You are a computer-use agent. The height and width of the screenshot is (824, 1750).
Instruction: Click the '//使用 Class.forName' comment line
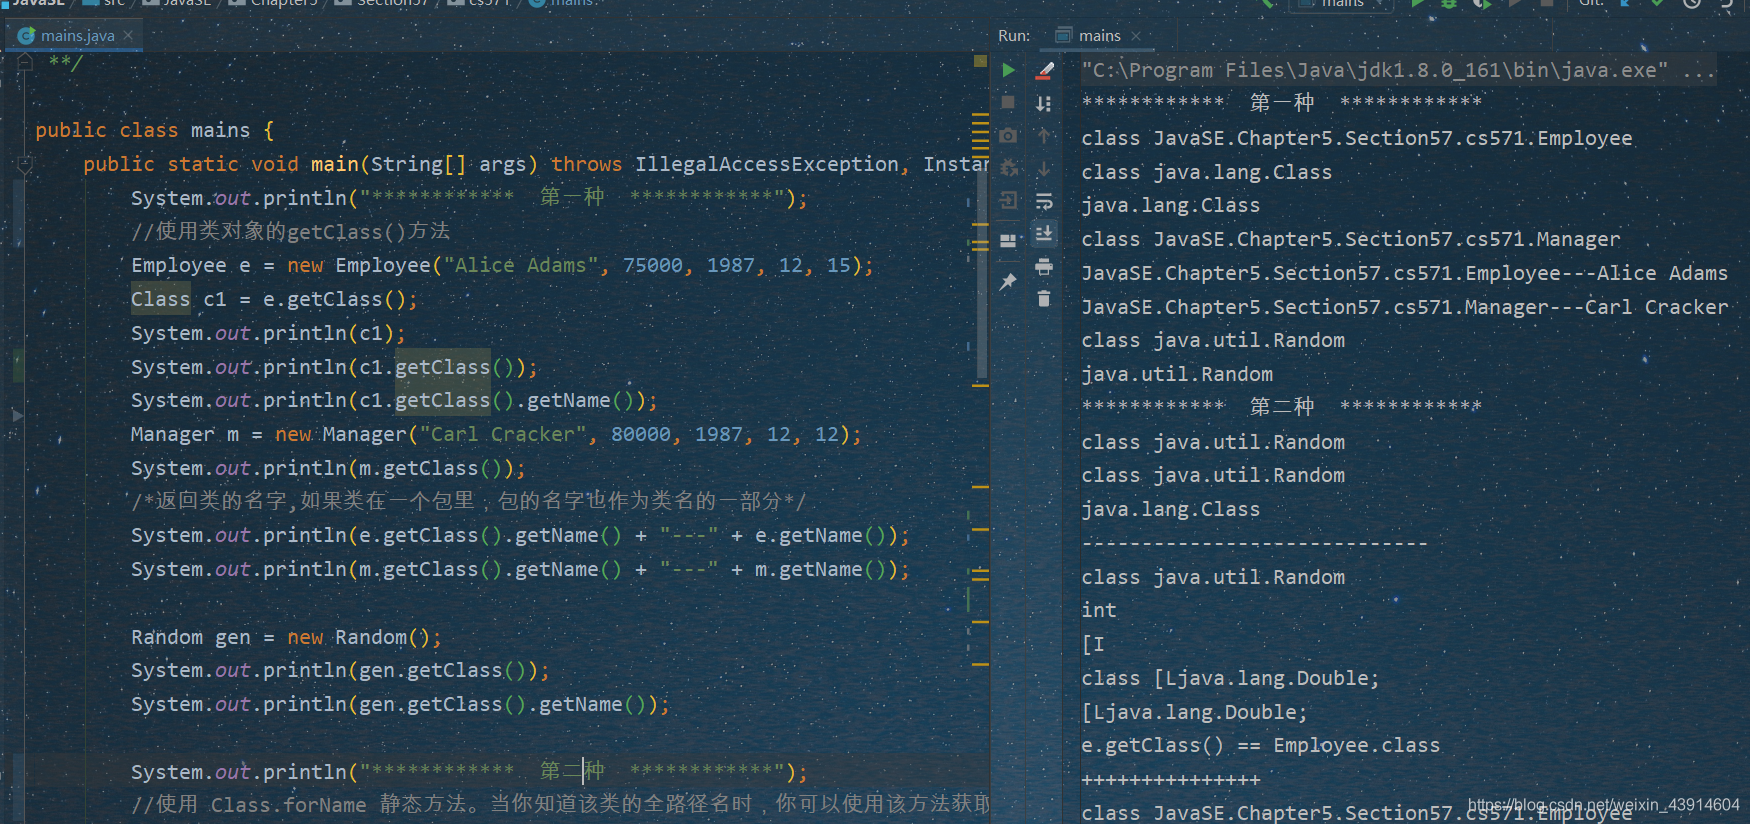(x=560, y=804)
